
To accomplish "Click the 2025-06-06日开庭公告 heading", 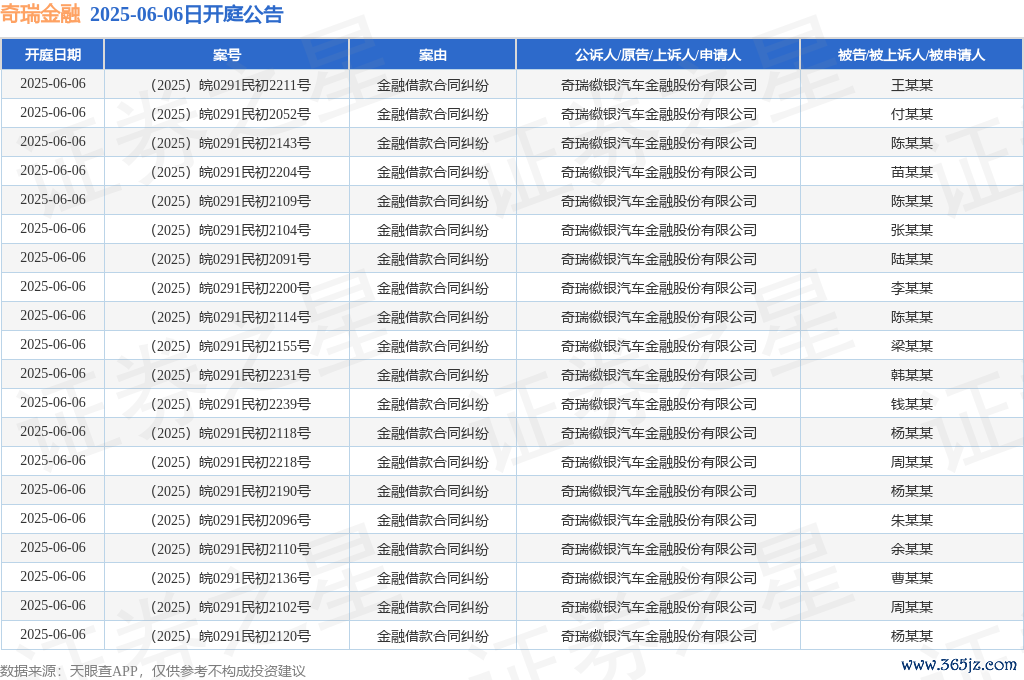I will [187, 14].
